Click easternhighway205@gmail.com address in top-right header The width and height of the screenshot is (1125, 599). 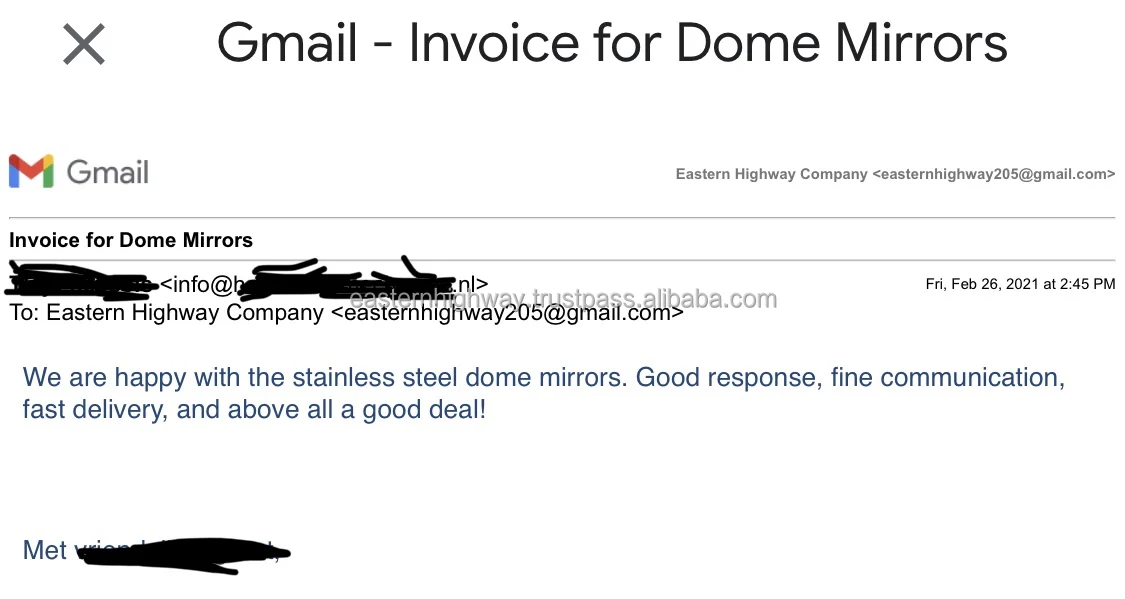click(993, 174)
